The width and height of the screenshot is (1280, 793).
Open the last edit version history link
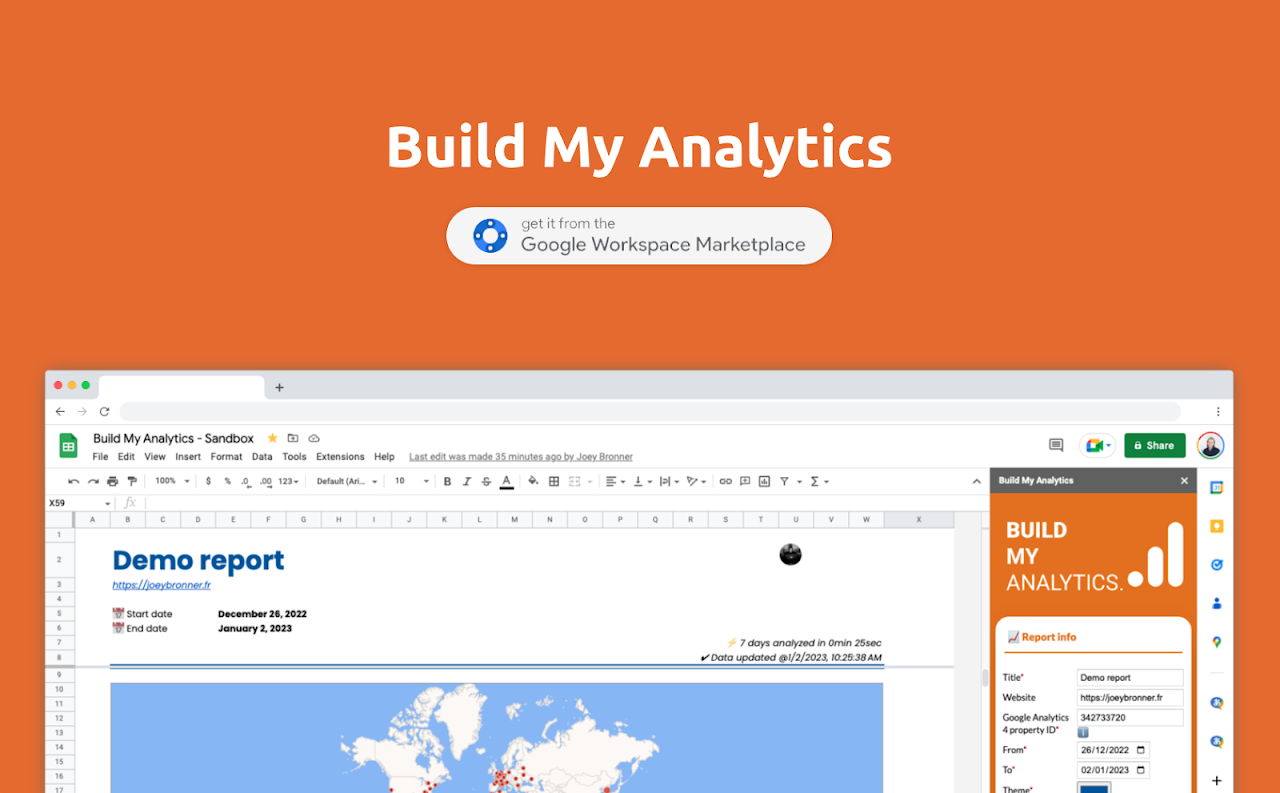[x=521, y=457]
